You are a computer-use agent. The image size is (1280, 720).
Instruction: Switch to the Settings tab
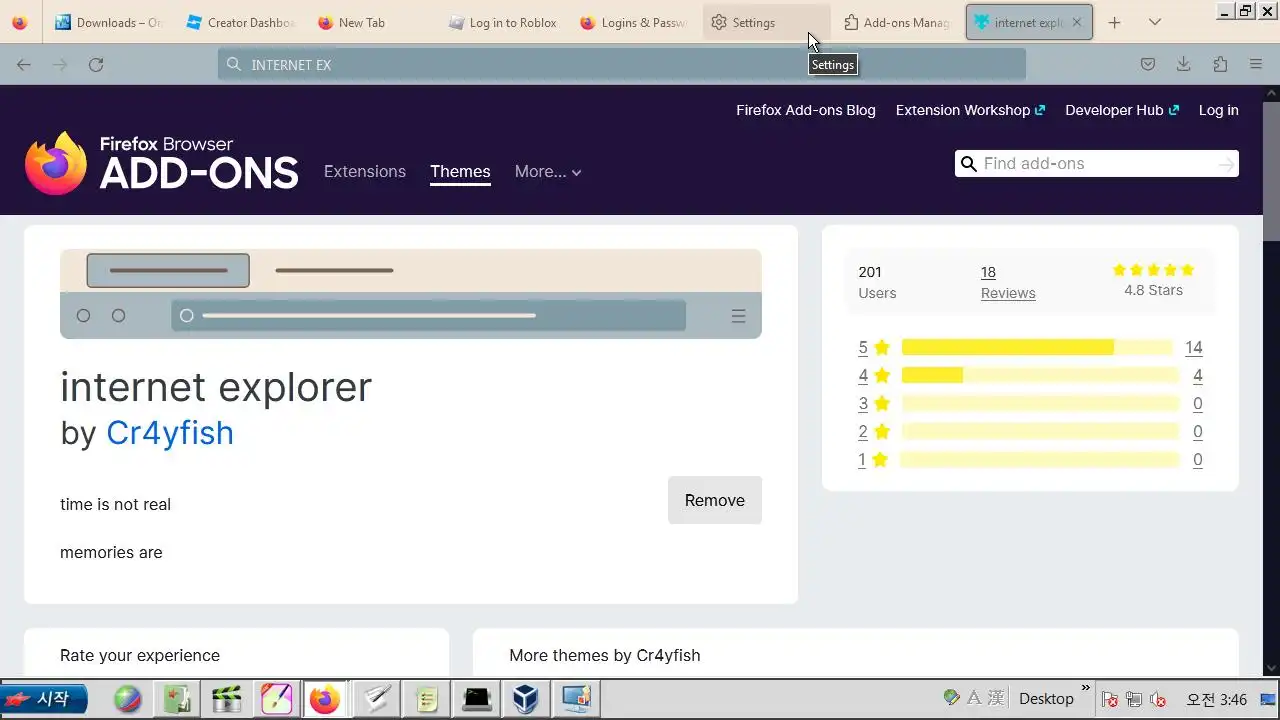pos(766,22)
